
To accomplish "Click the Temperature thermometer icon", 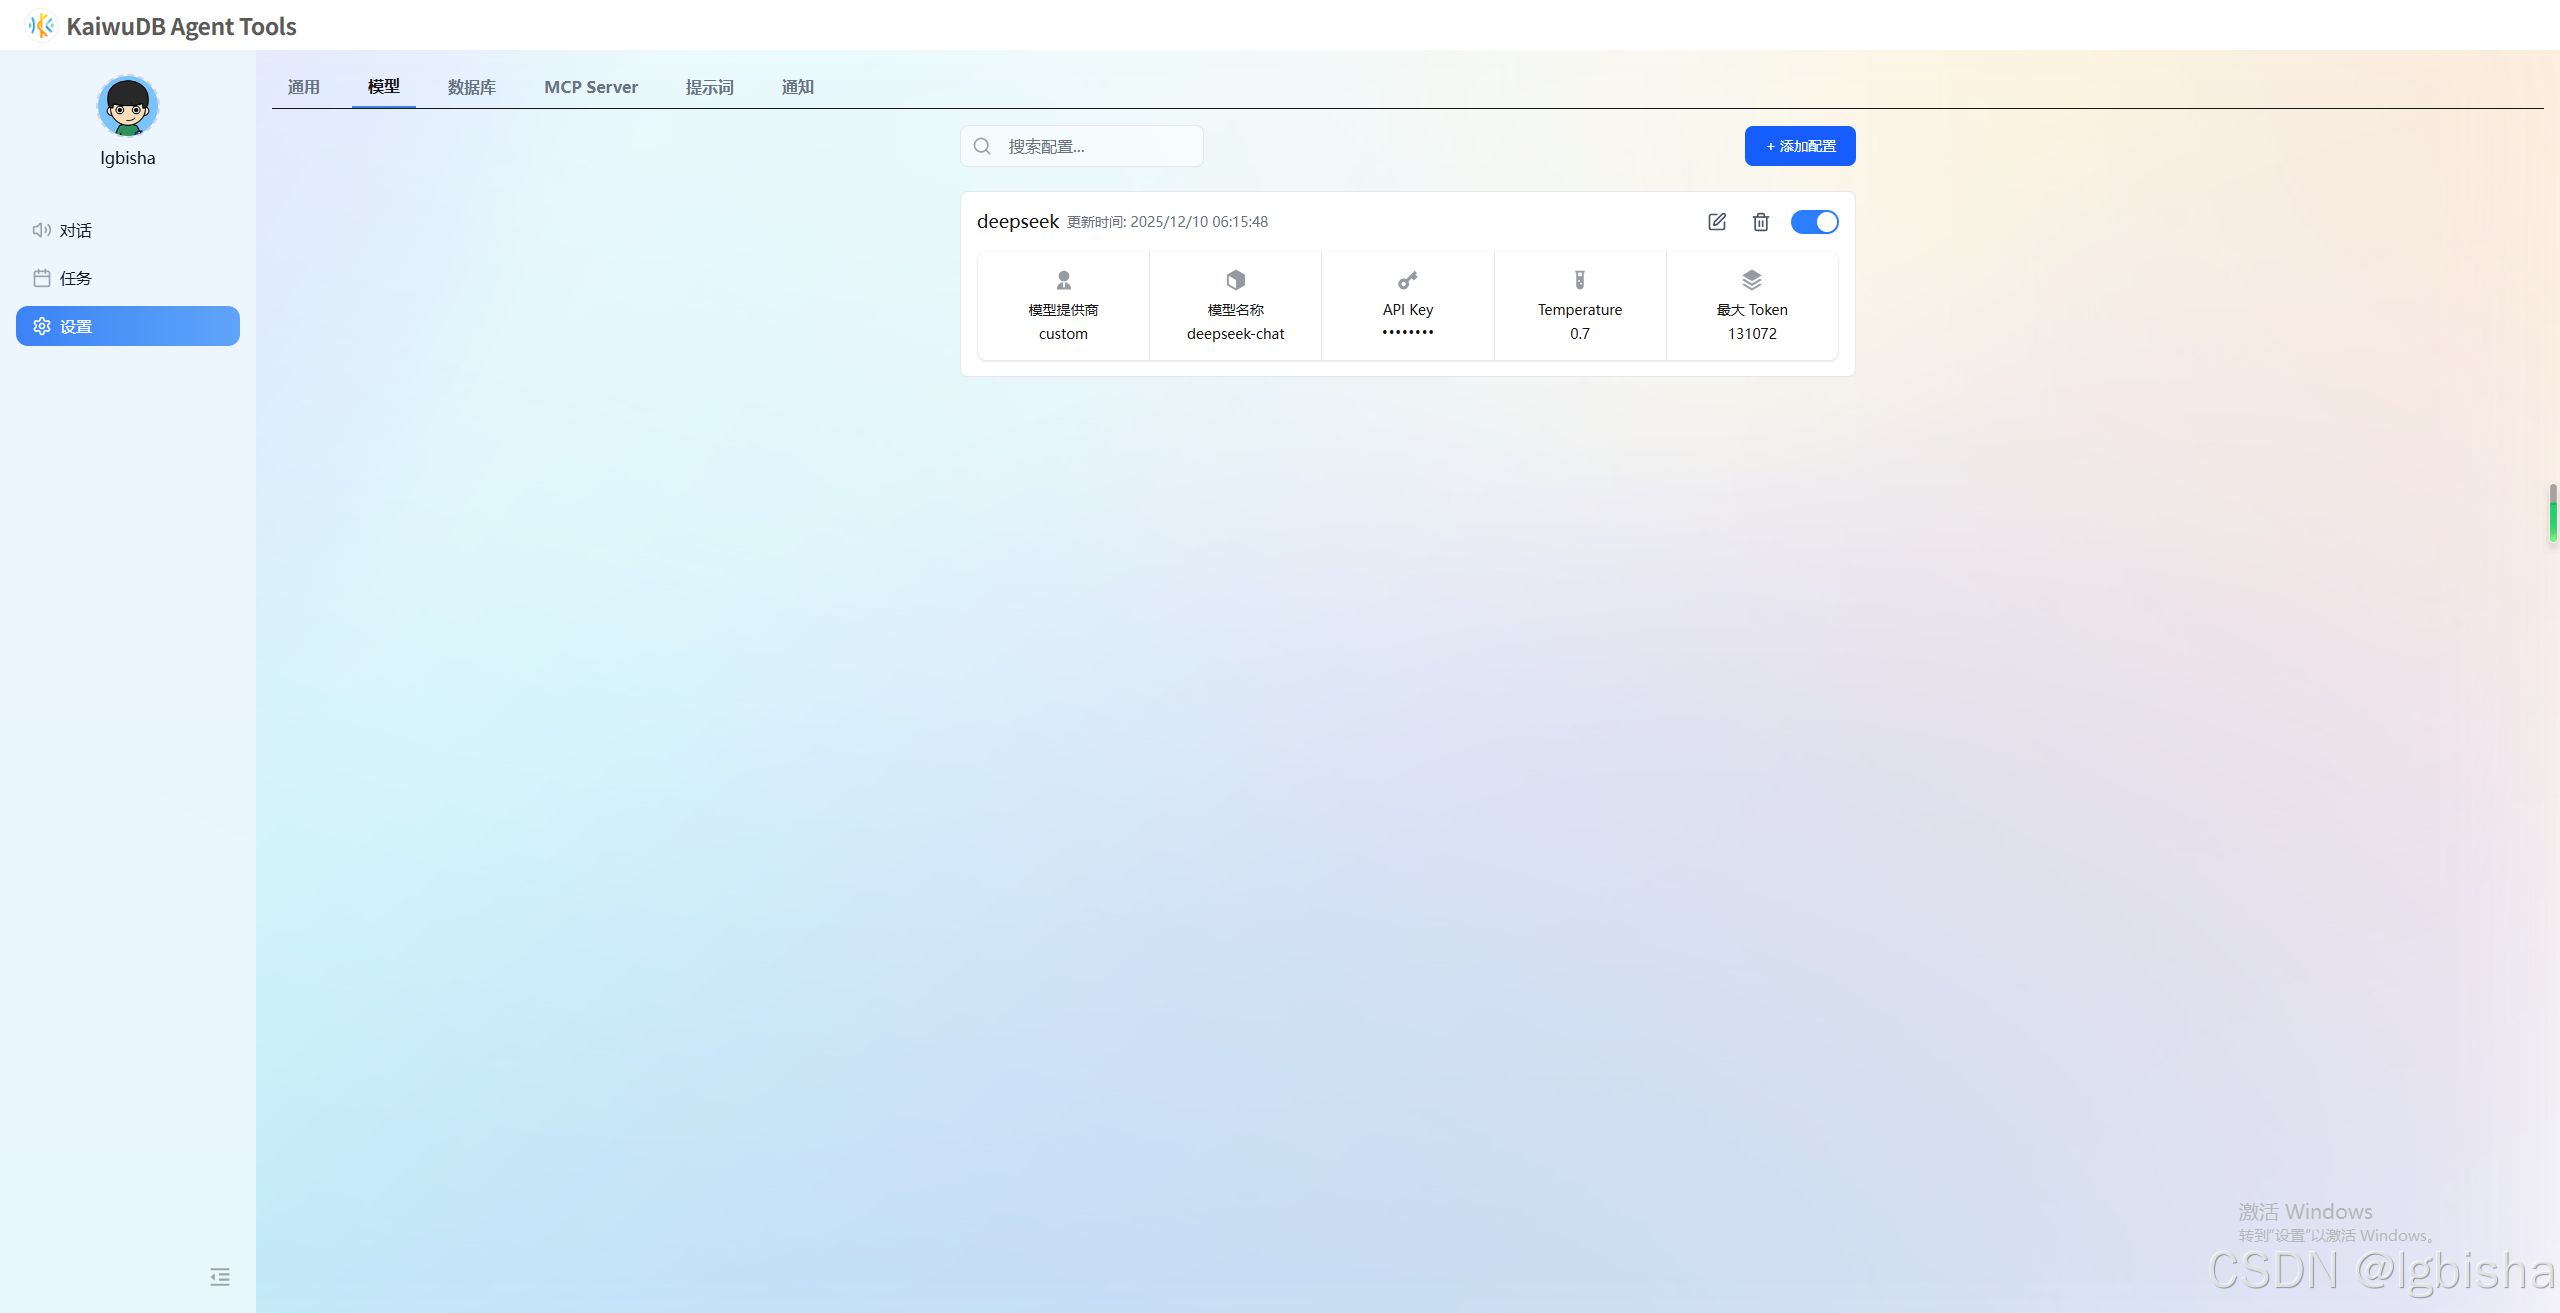I will tap(1579, 280).
